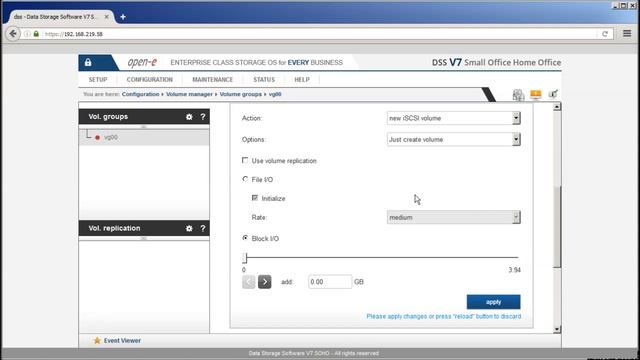
Task: Click the server/documents icon top right
Action: 518,95
